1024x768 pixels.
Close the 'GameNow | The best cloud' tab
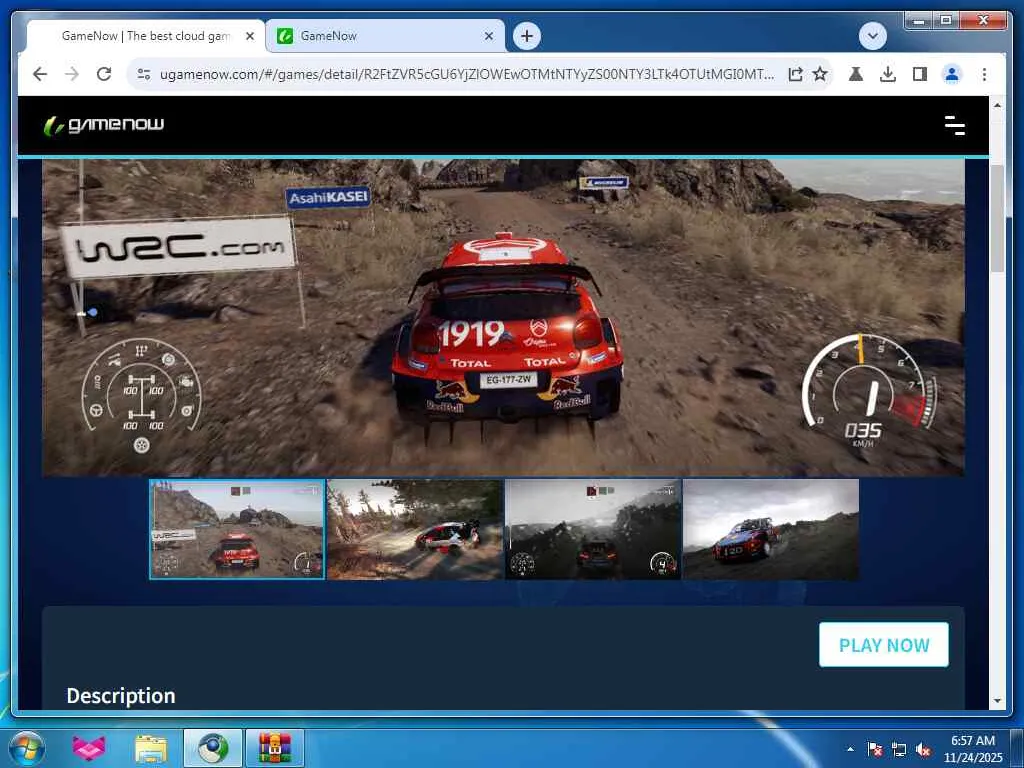point(249,37)
